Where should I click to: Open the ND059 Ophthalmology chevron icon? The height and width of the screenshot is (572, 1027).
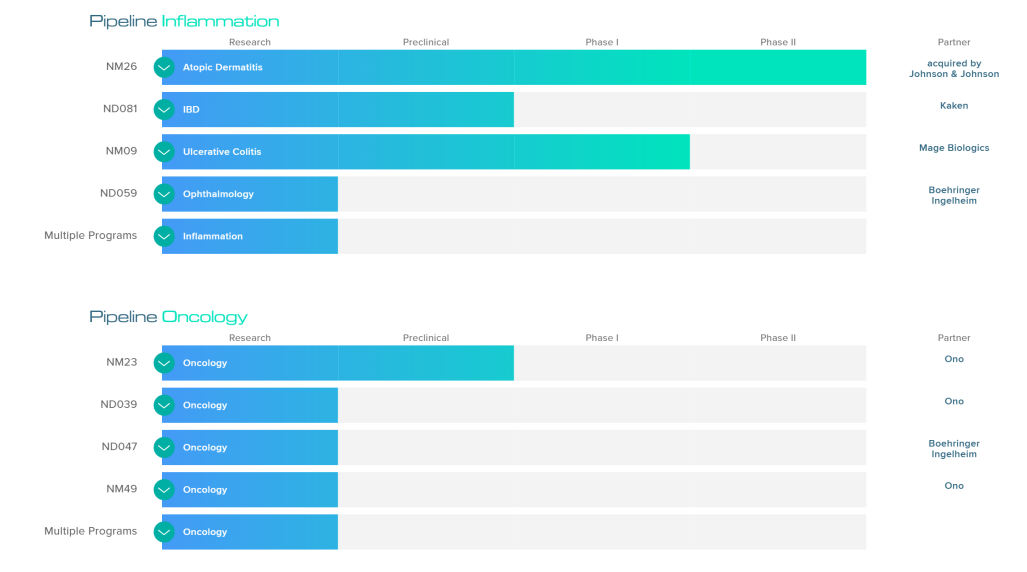click(x=164, y=194)
